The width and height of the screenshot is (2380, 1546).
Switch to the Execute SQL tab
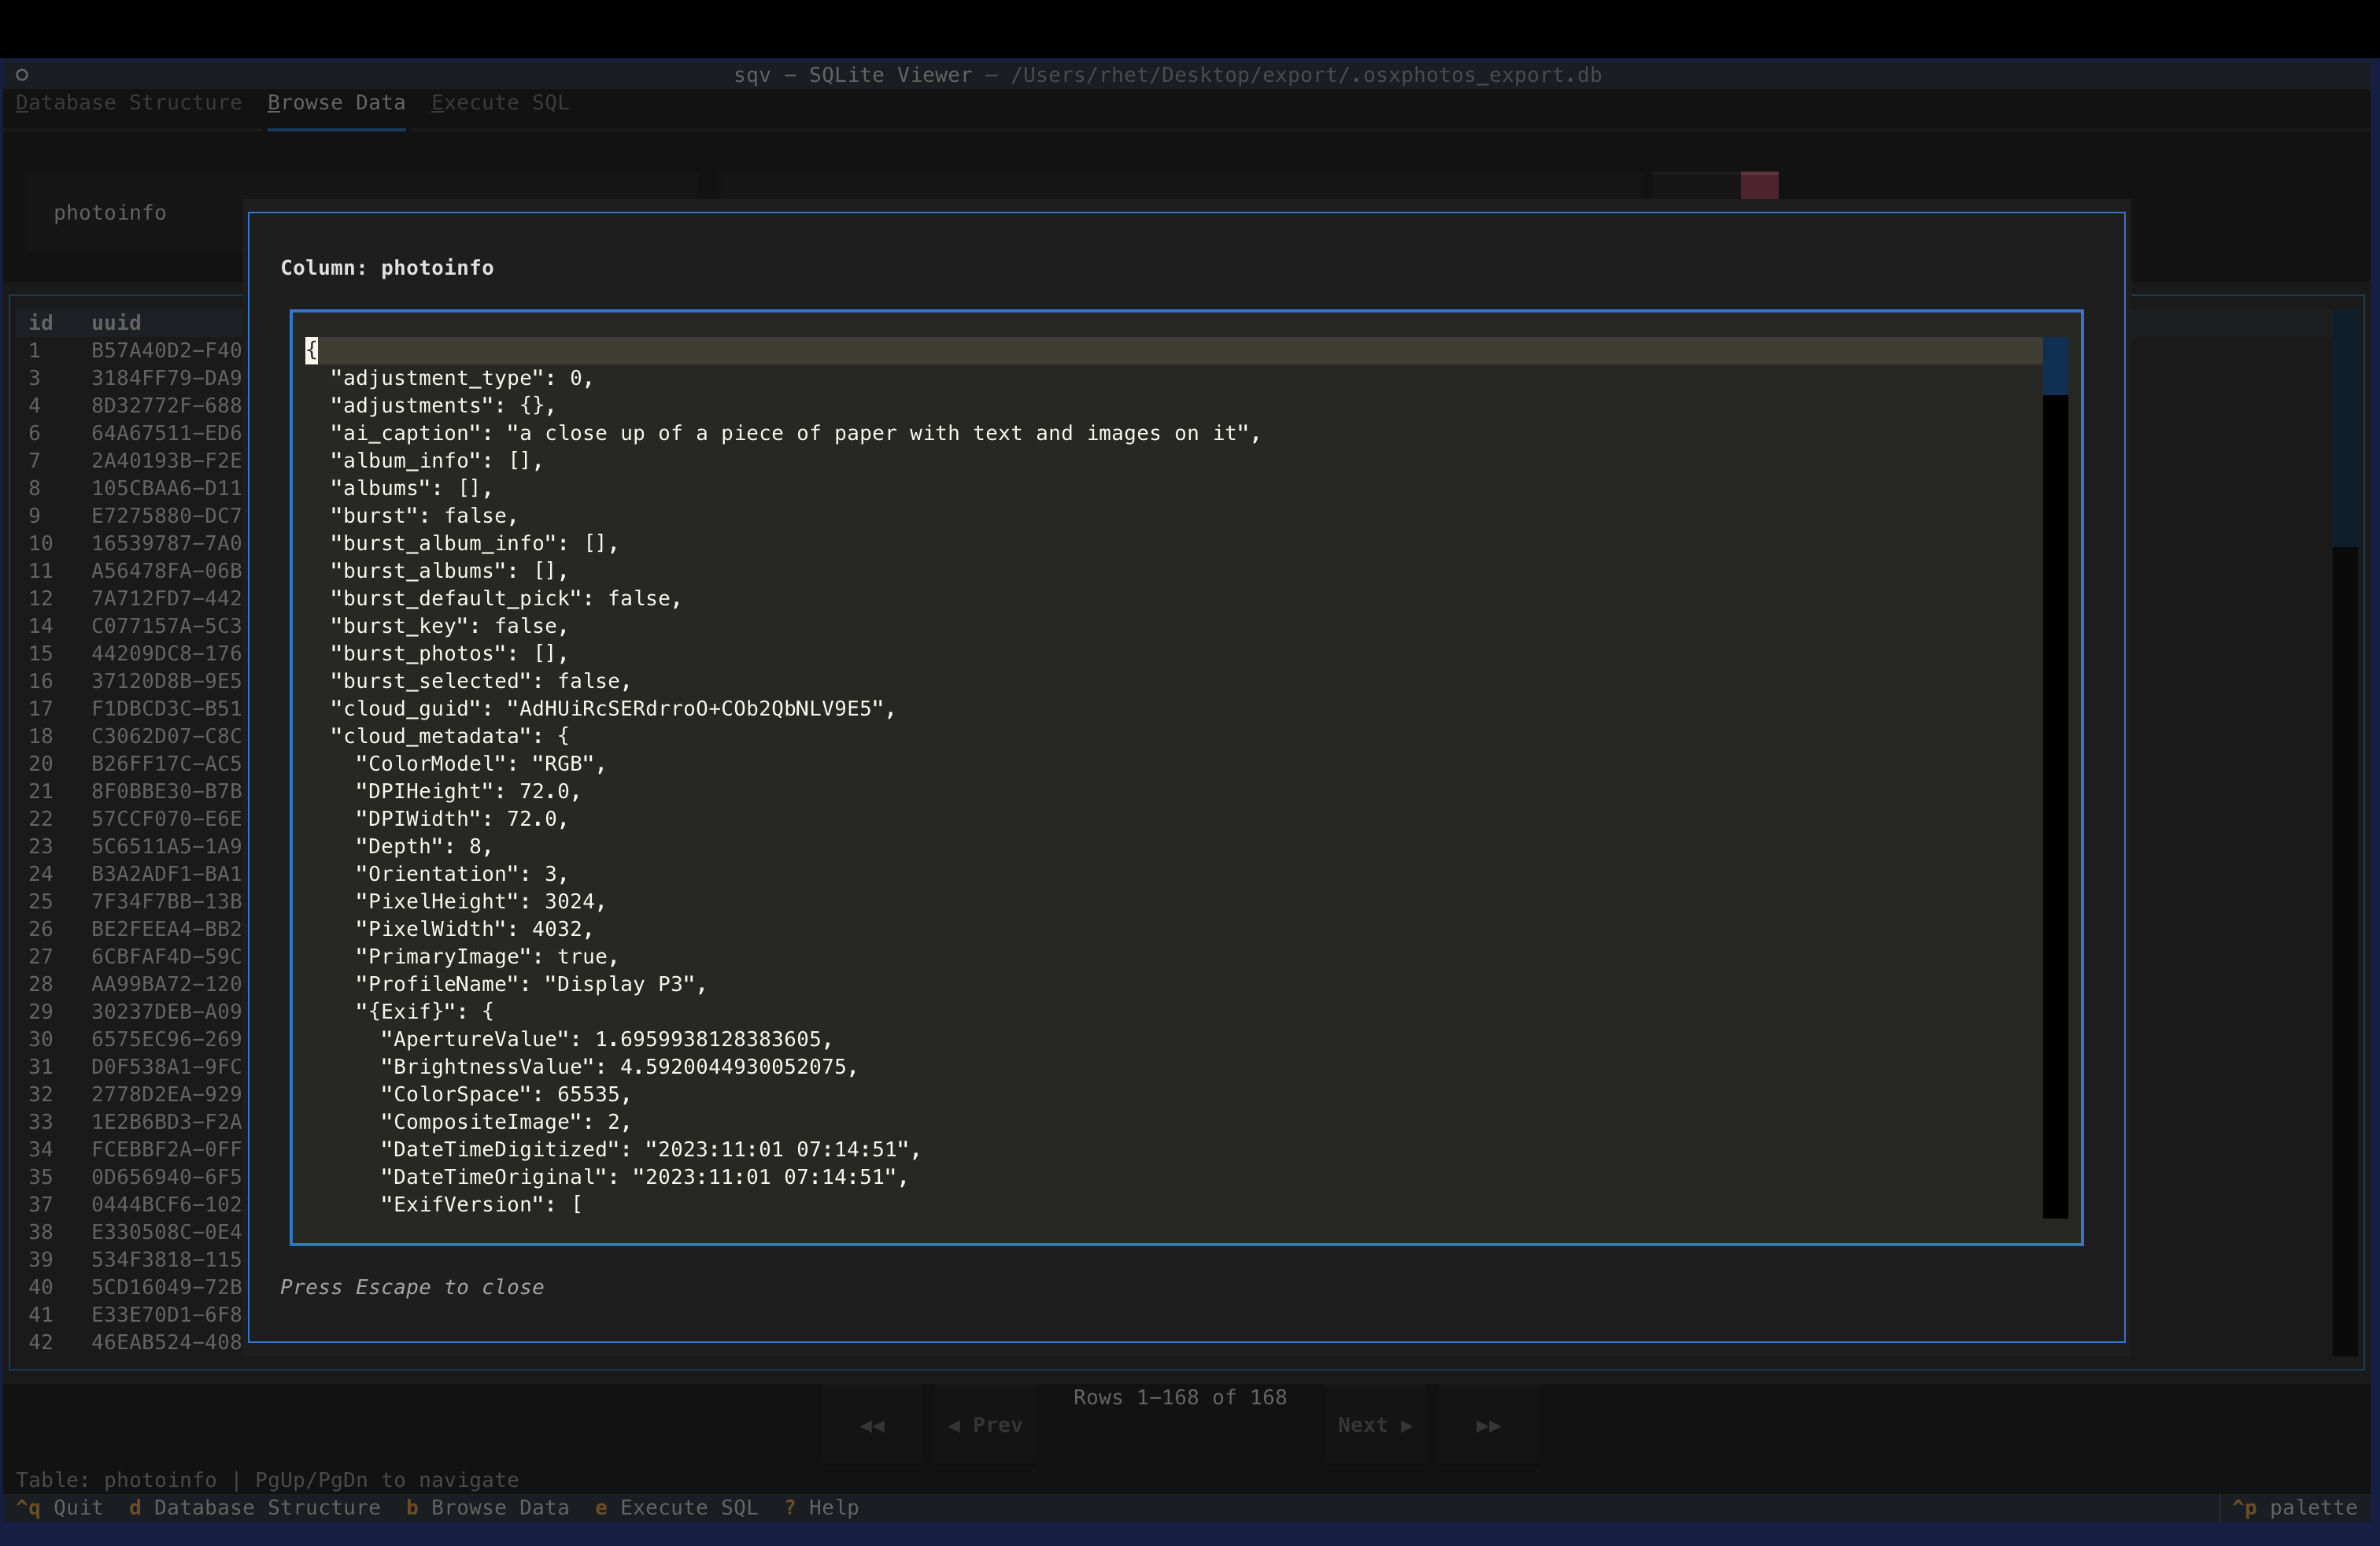tap(499, 102)
